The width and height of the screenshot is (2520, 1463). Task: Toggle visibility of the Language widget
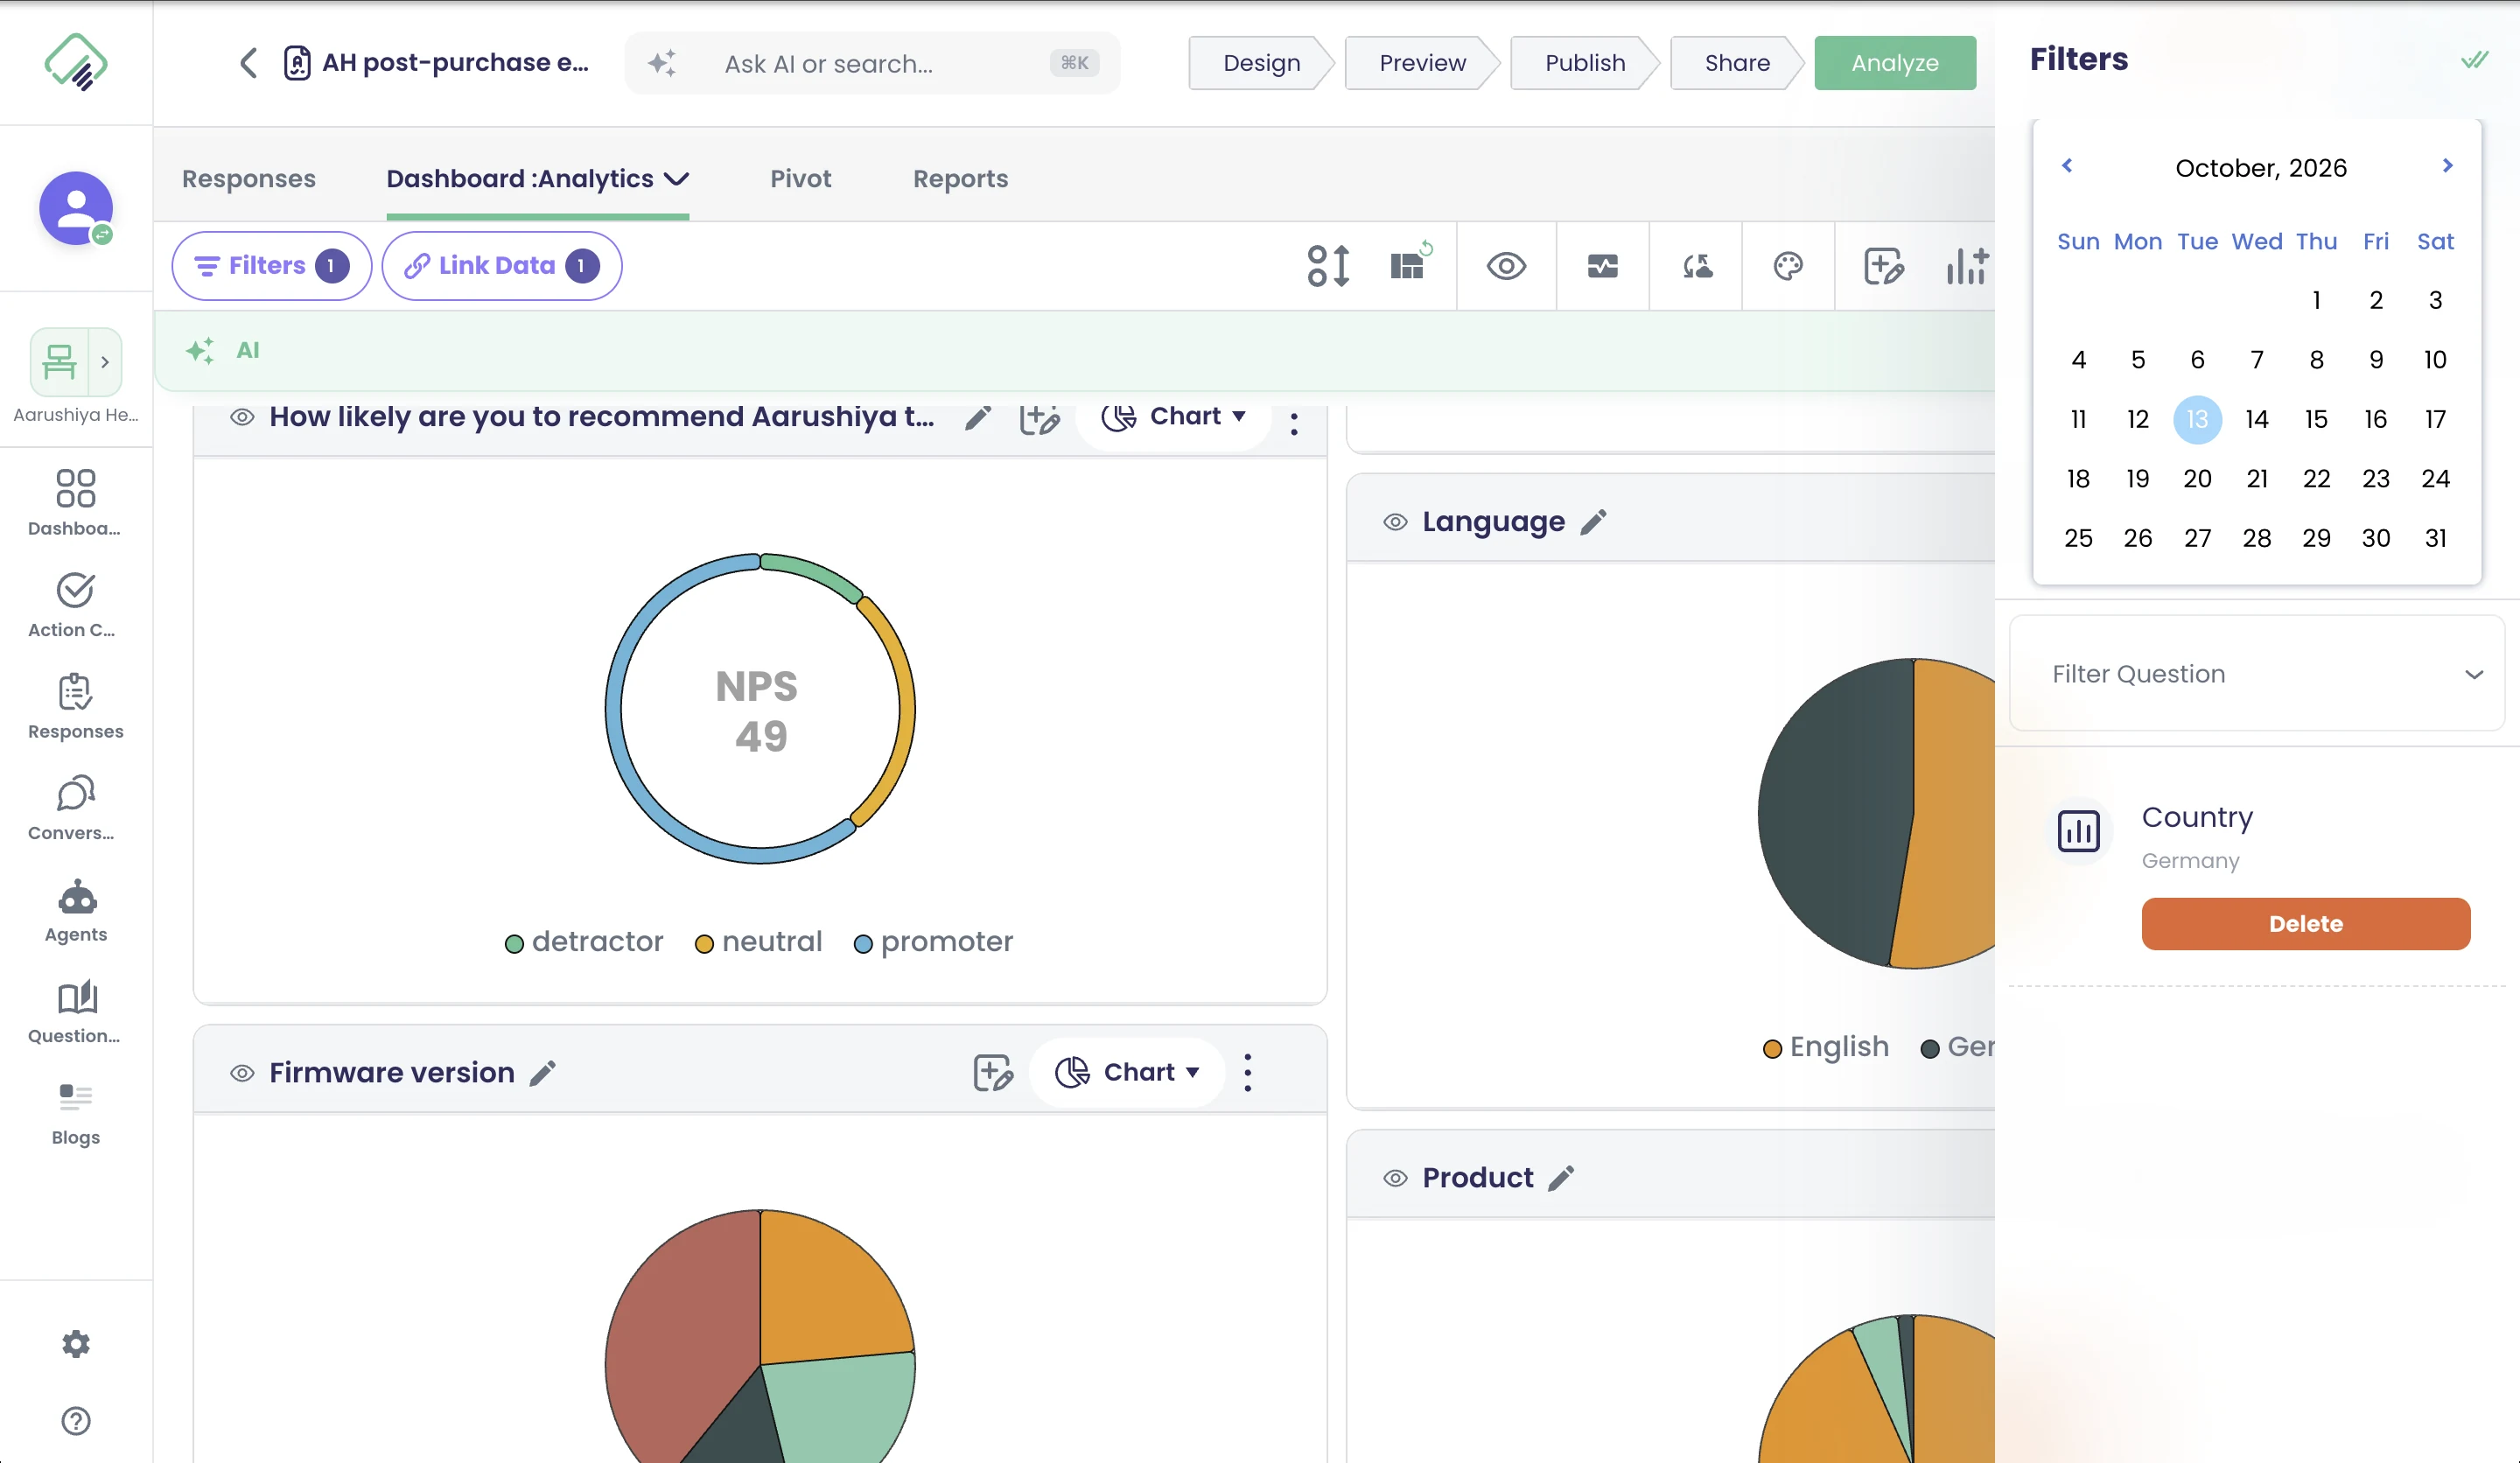click(x=1395, y=522)
